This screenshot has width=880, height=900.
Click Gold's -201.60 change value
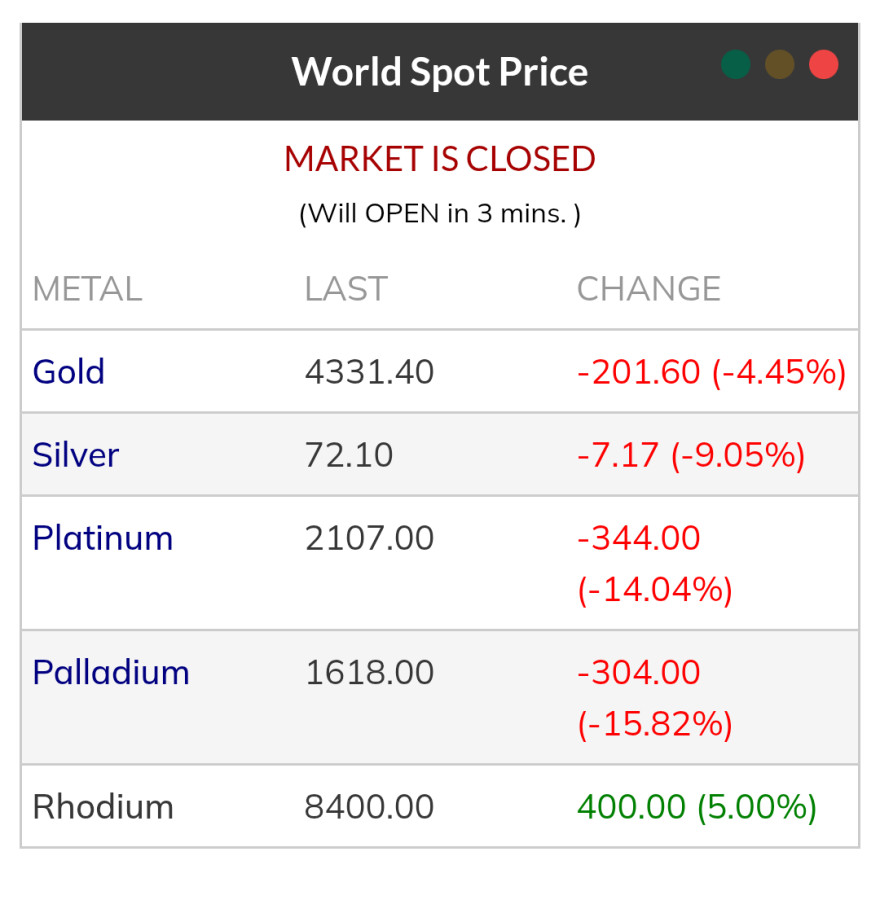639,372
